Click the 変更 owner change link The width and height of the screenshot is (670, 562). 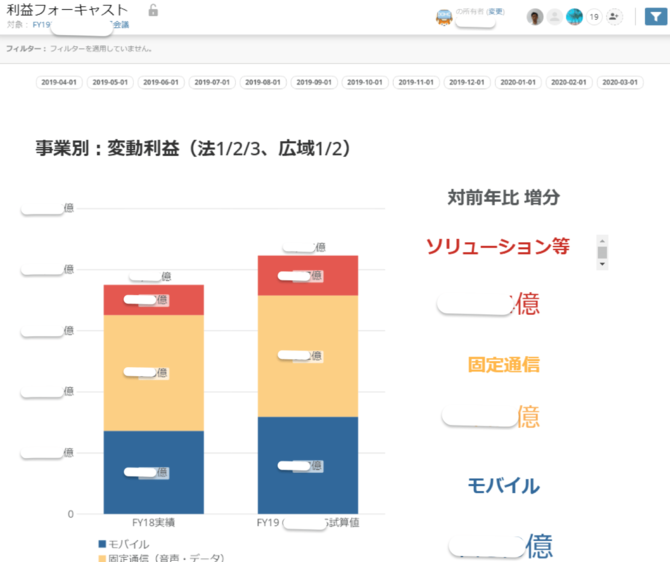pos(496,12)
